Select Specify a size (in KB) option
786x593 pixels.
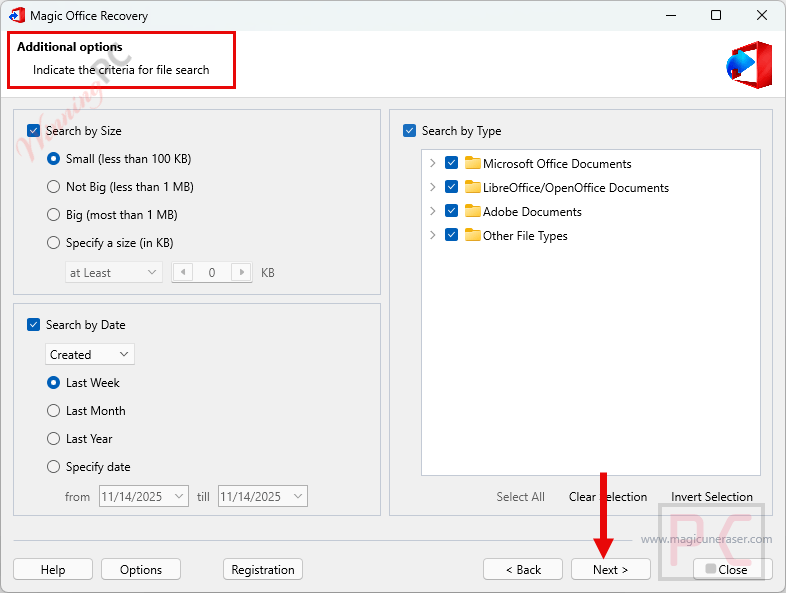[53, 243]
